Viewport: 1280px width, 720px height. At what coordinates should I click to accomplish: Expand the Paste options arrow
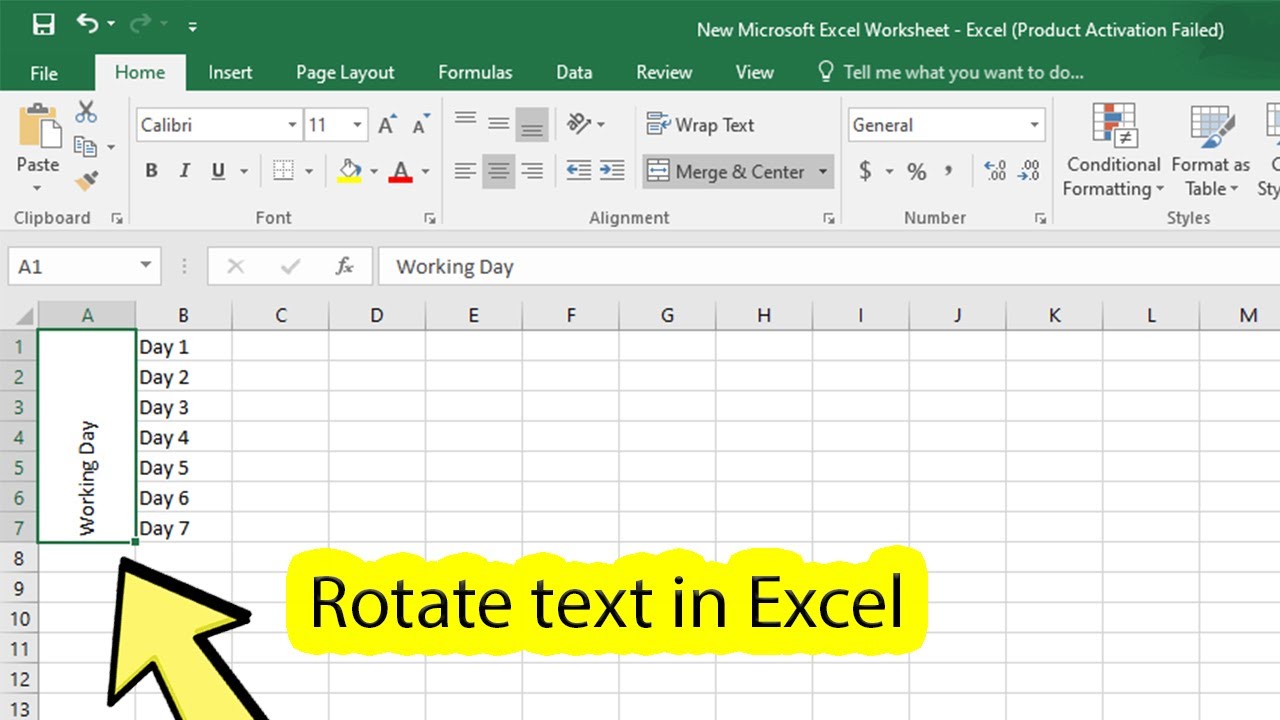pos(38,188)
